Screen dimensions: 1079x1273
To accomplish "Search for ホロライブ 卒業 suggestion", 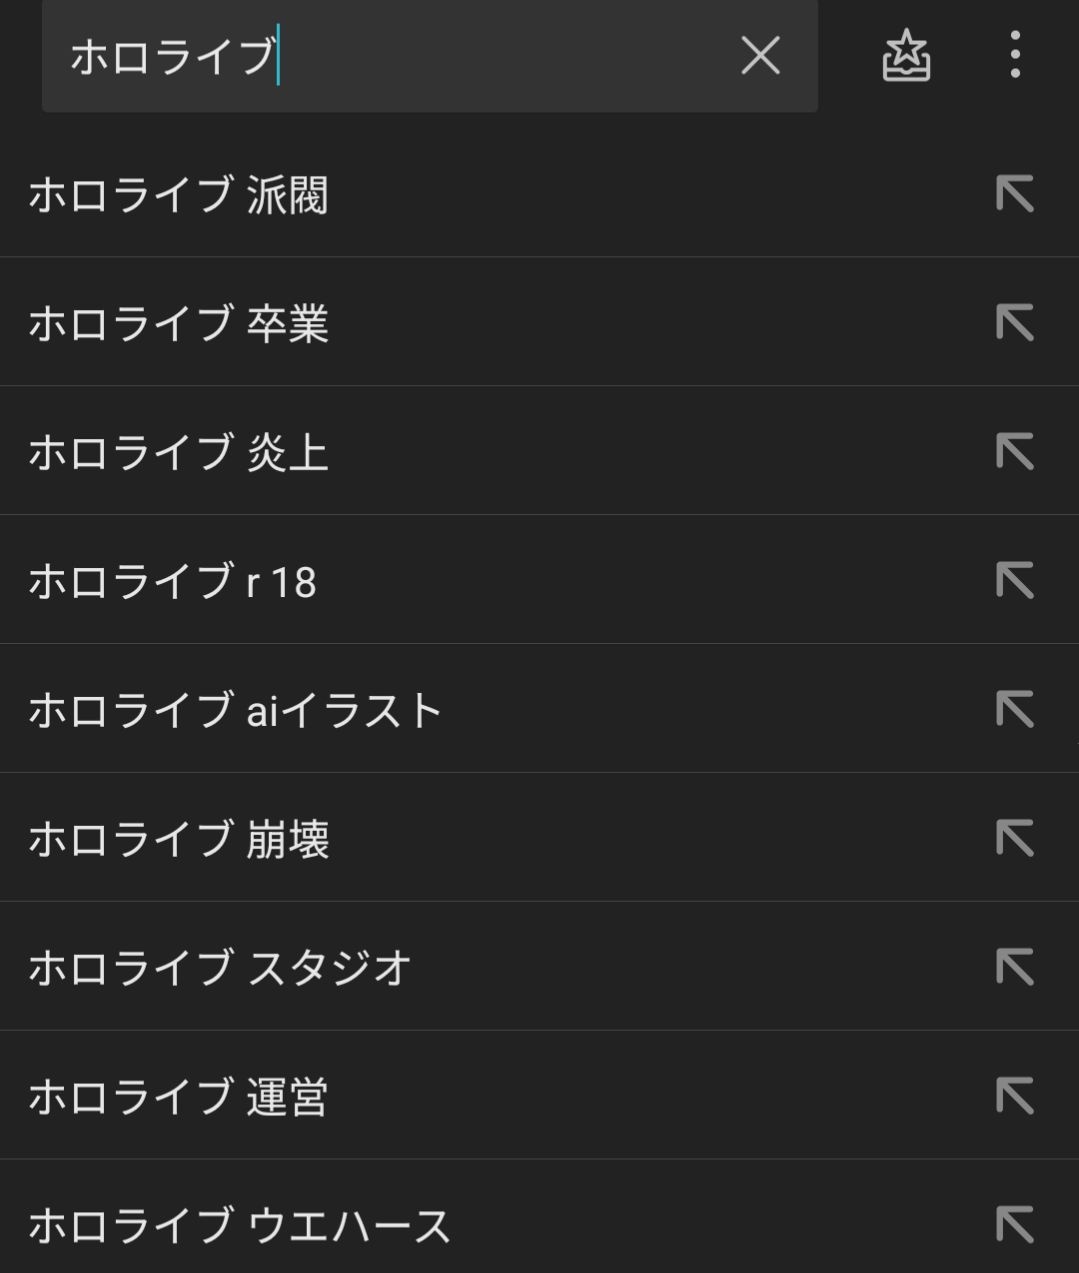I will (x=178, y=324).
